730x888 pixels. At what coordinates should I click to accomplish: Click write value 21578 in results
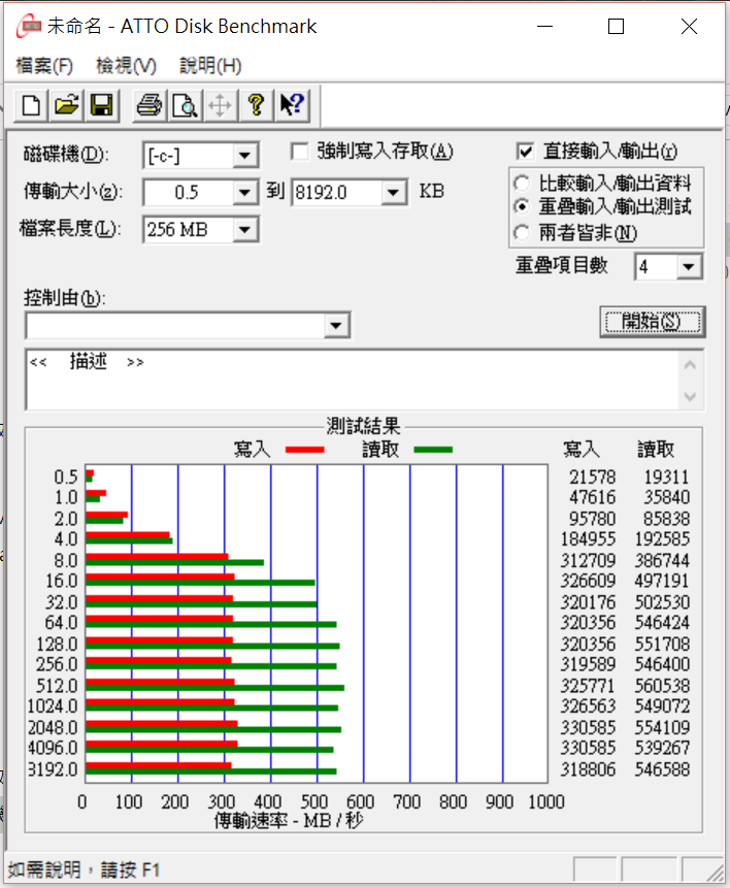(592, 477)
